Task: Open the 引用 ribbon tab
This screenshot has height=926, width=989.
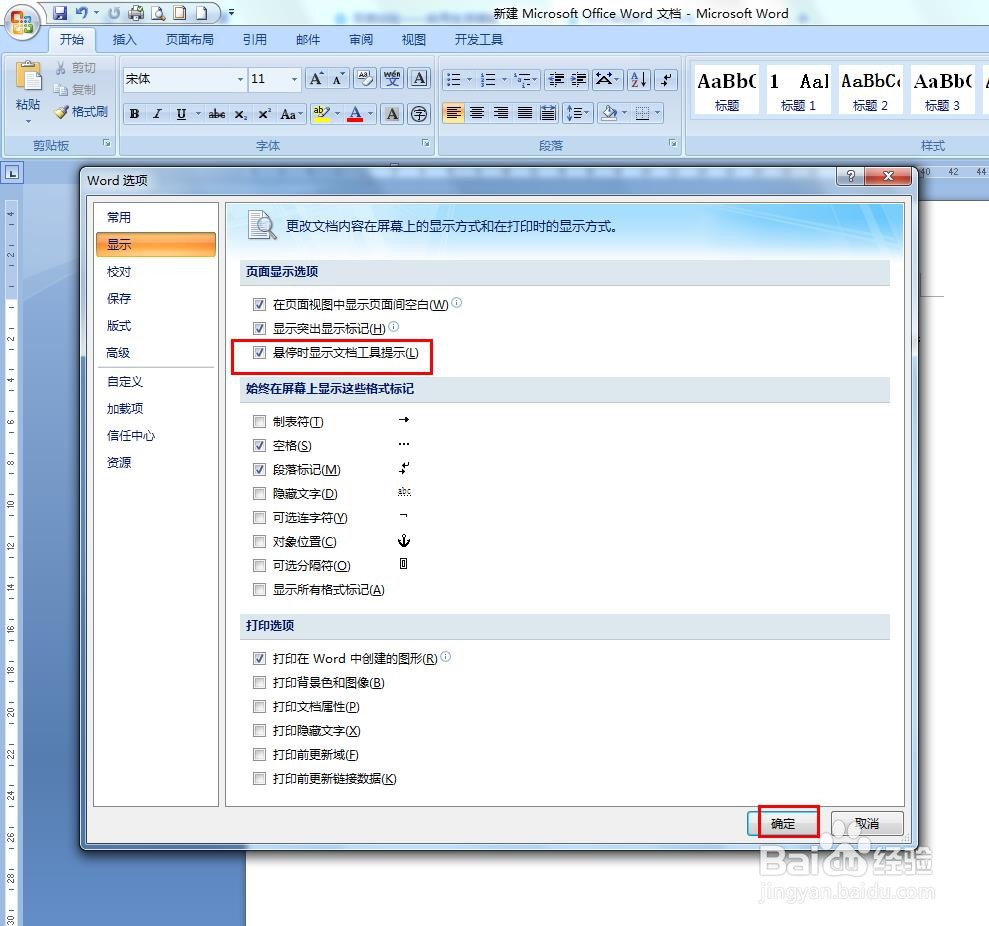Action: coord(254,40)
